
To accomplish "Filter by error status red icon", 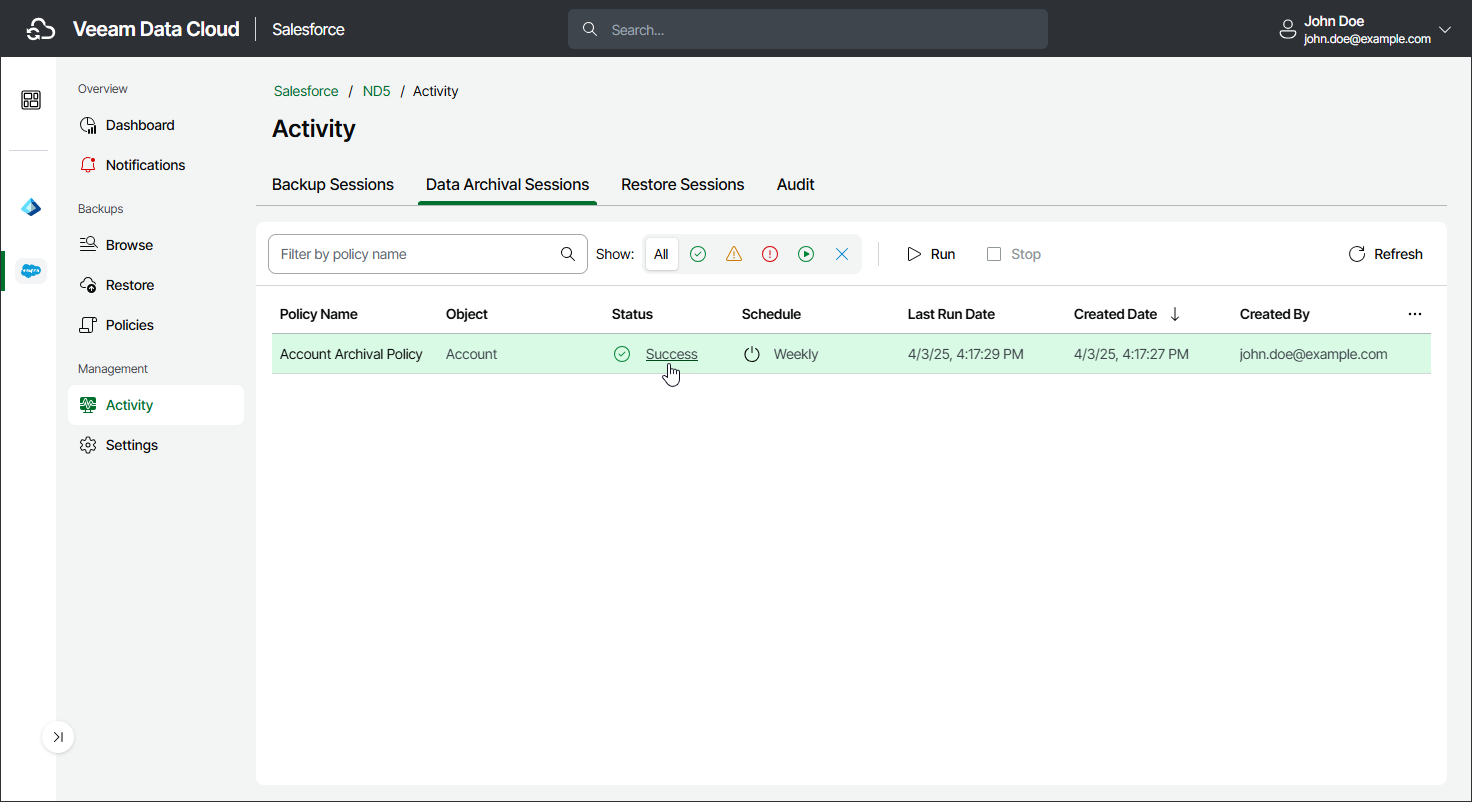I will (770, 254).
